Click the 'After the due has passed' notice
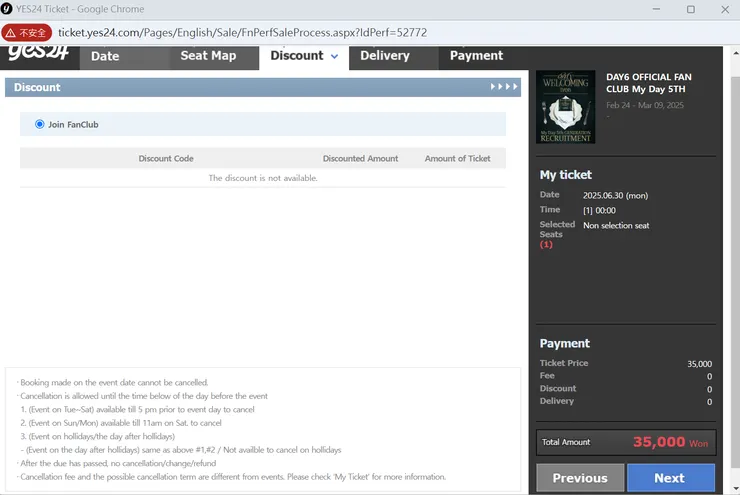The width and height of the screenshot is (740, 495). coord(117,463)
